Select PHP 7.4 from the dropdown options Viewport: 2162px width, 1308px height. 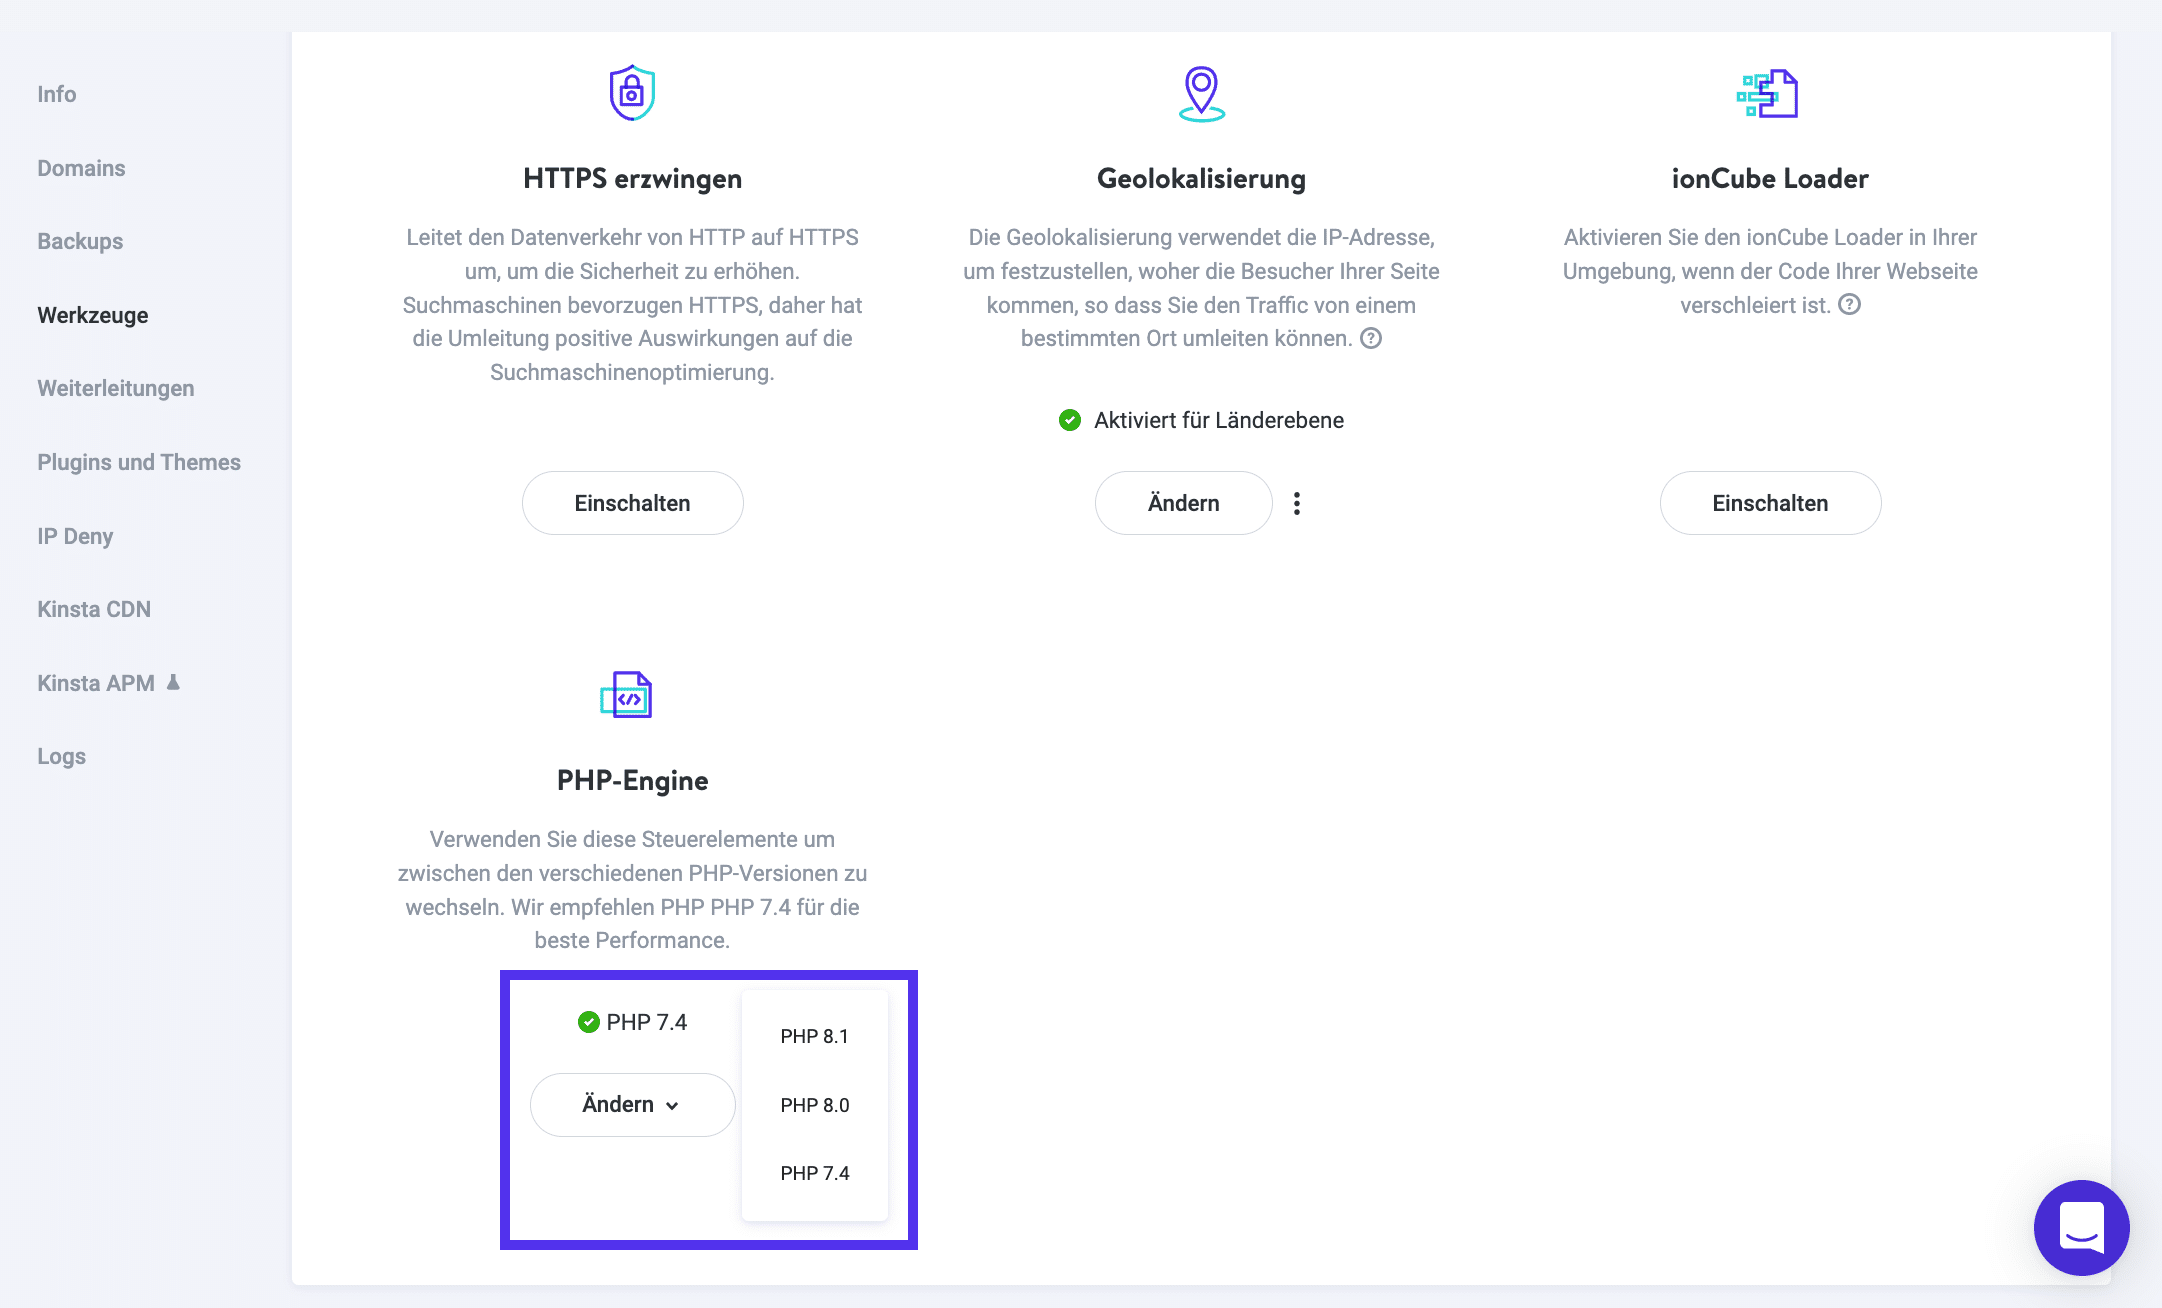[x=814, y=1172]
